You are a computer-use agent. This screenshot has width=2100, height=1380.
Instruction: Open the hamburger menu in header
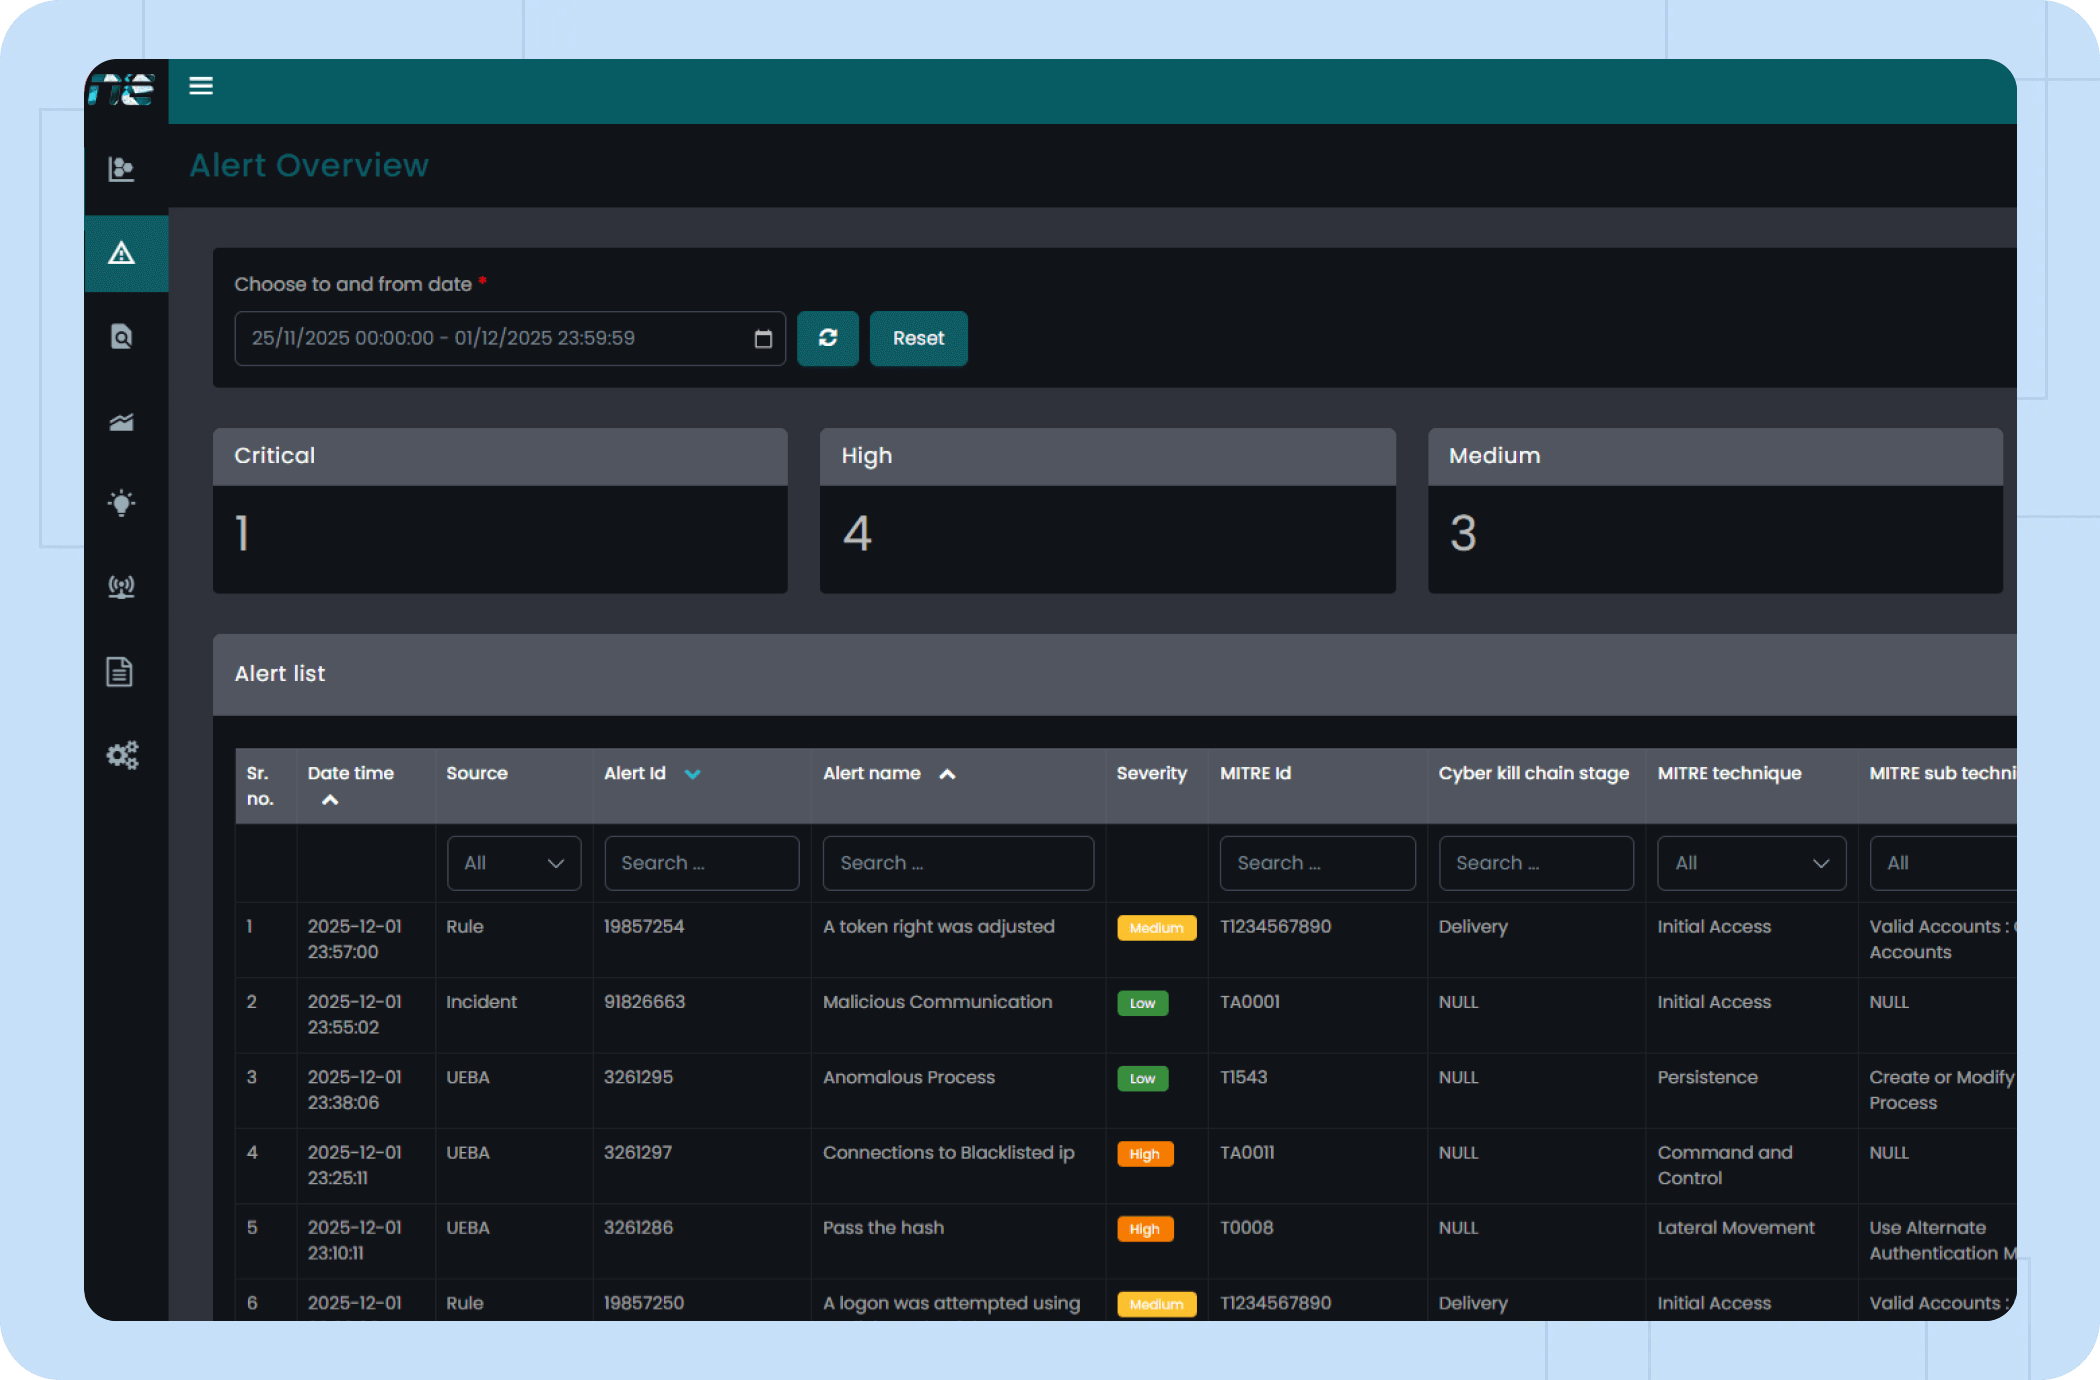tap(201, 86)
